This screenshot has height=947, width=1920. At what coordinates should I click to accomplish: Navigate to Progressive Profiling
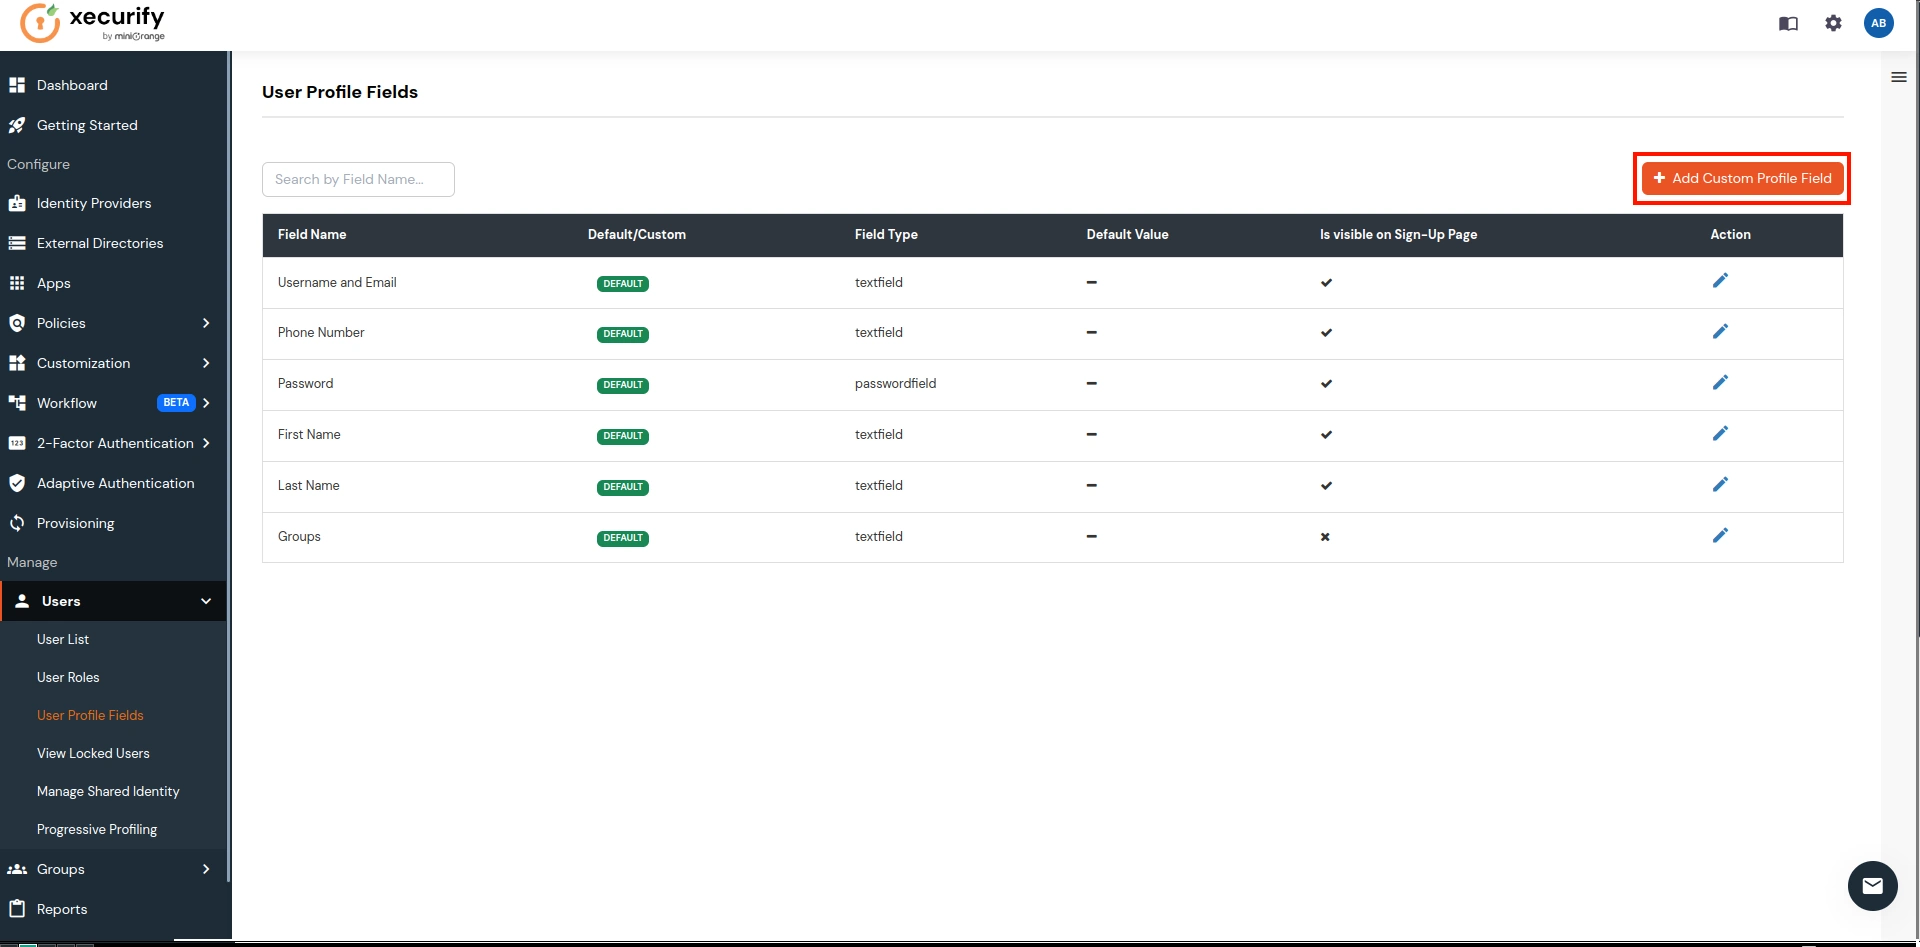[x=96, y=829]
